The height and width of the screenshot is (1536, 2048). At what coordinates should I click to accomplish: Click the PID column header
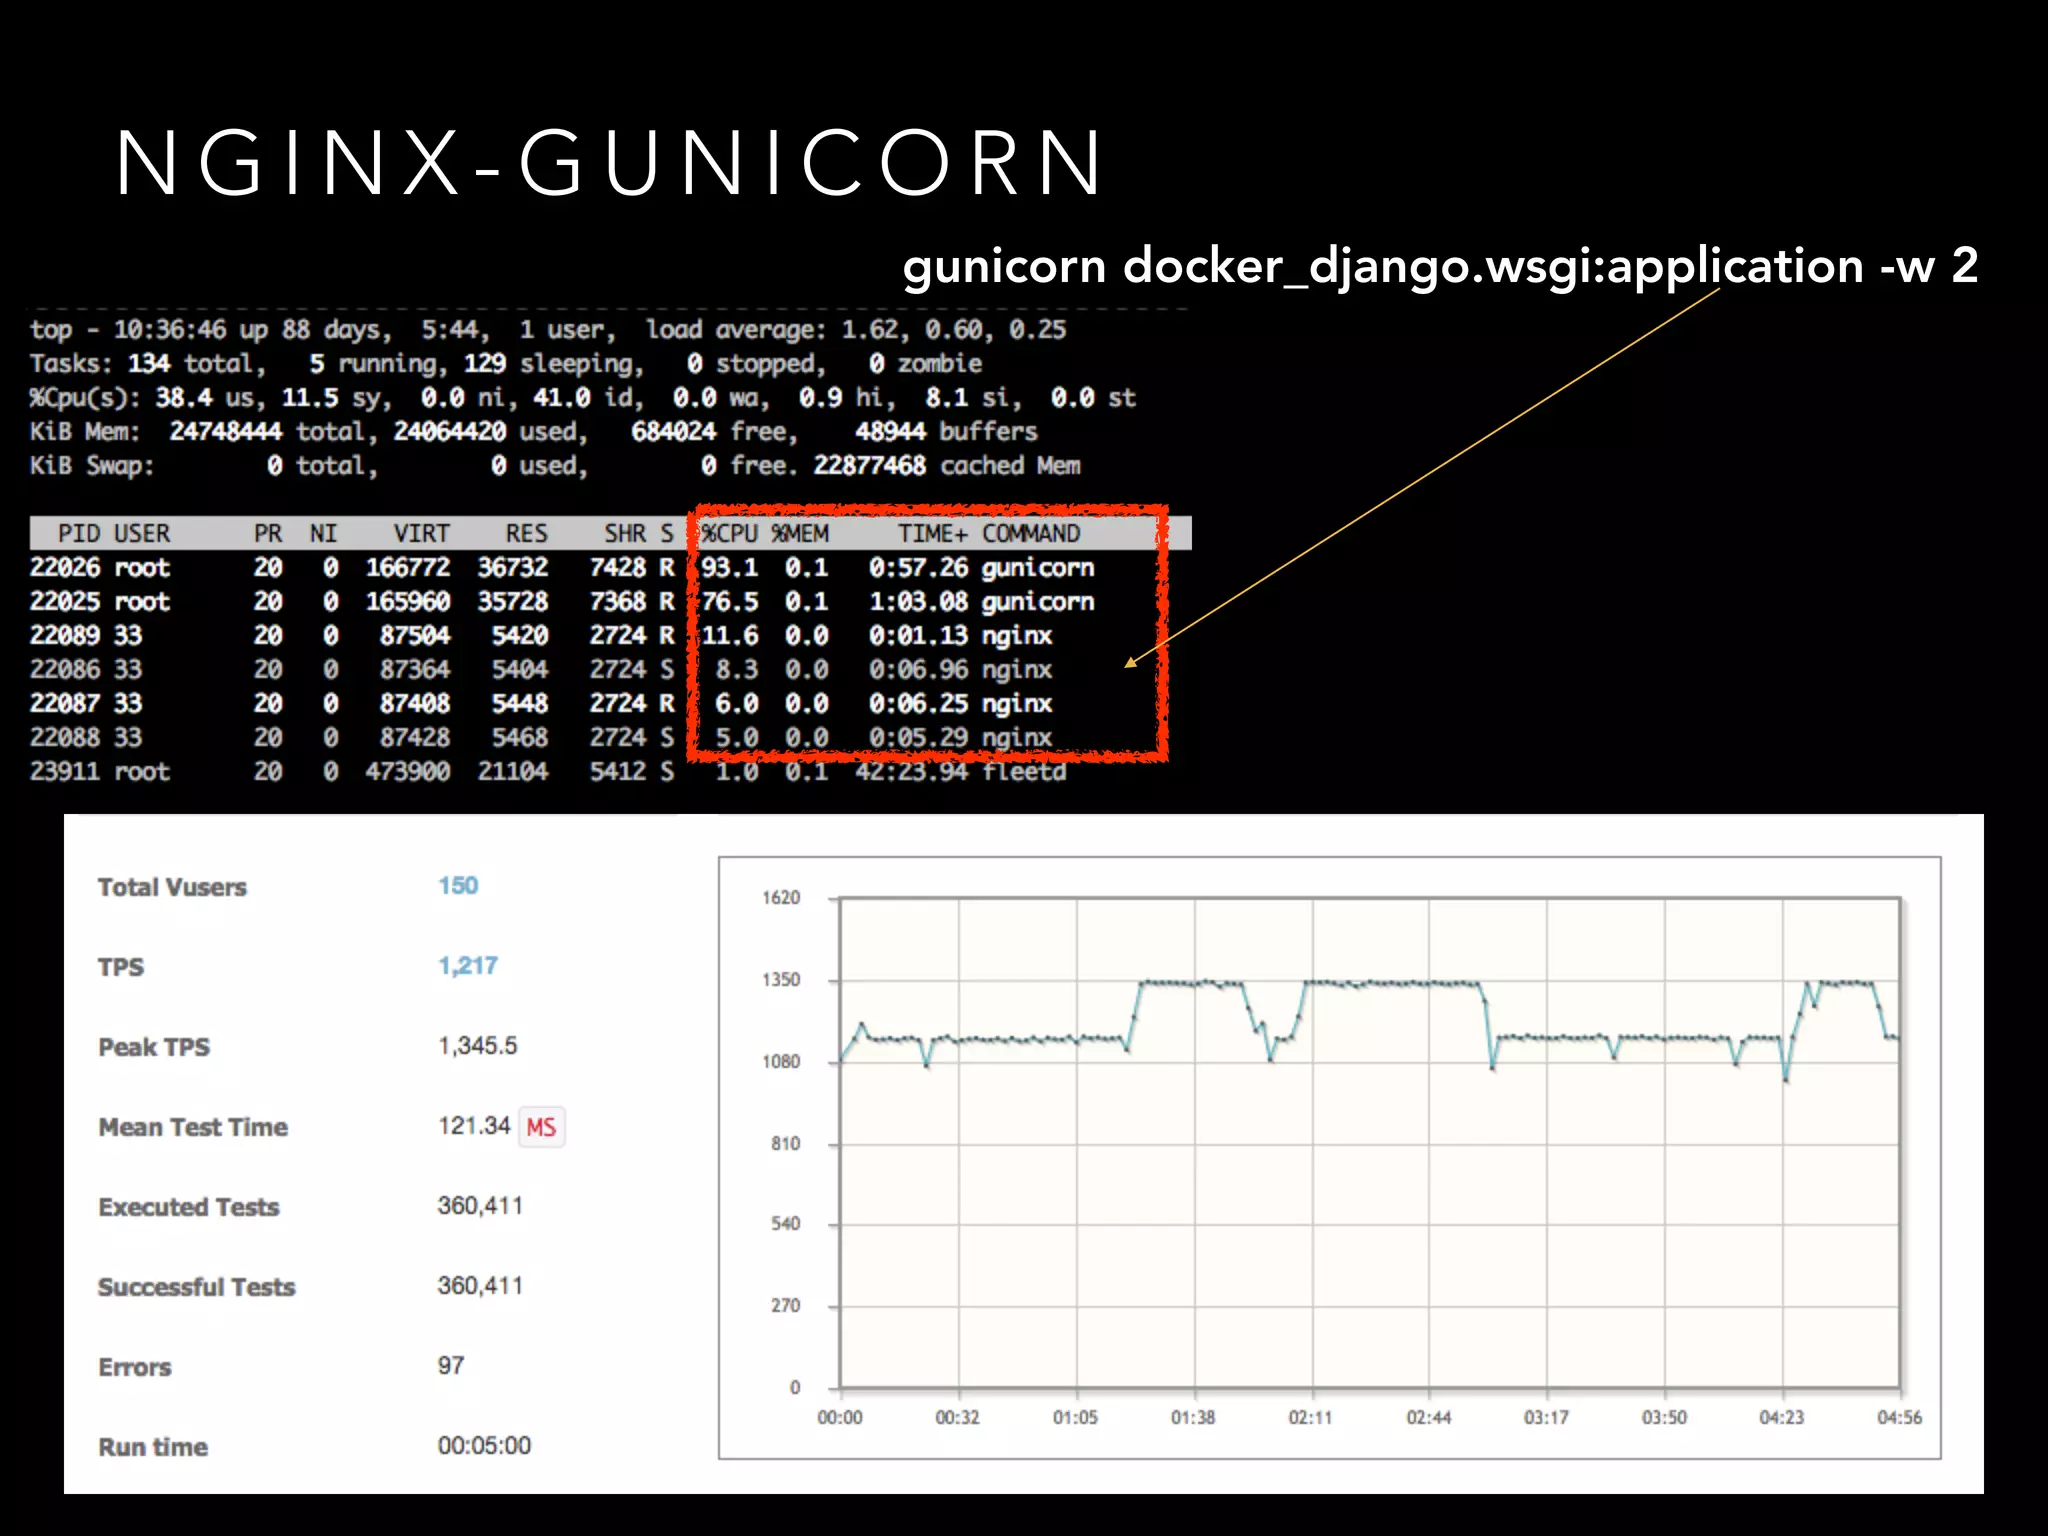[78, 533]
